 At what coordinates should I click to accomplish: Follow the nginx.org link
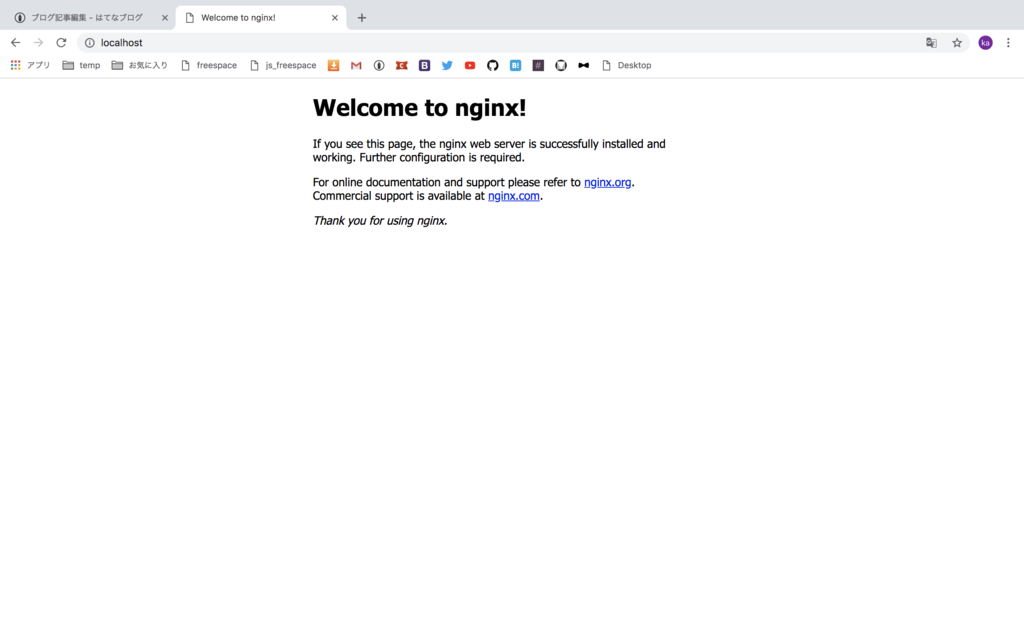[x=607, y=182]
